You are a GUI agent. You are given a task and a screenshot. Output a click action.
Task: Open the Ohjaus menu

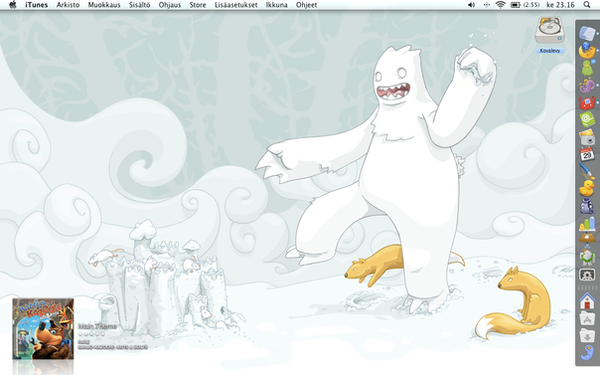click(170, 5)
